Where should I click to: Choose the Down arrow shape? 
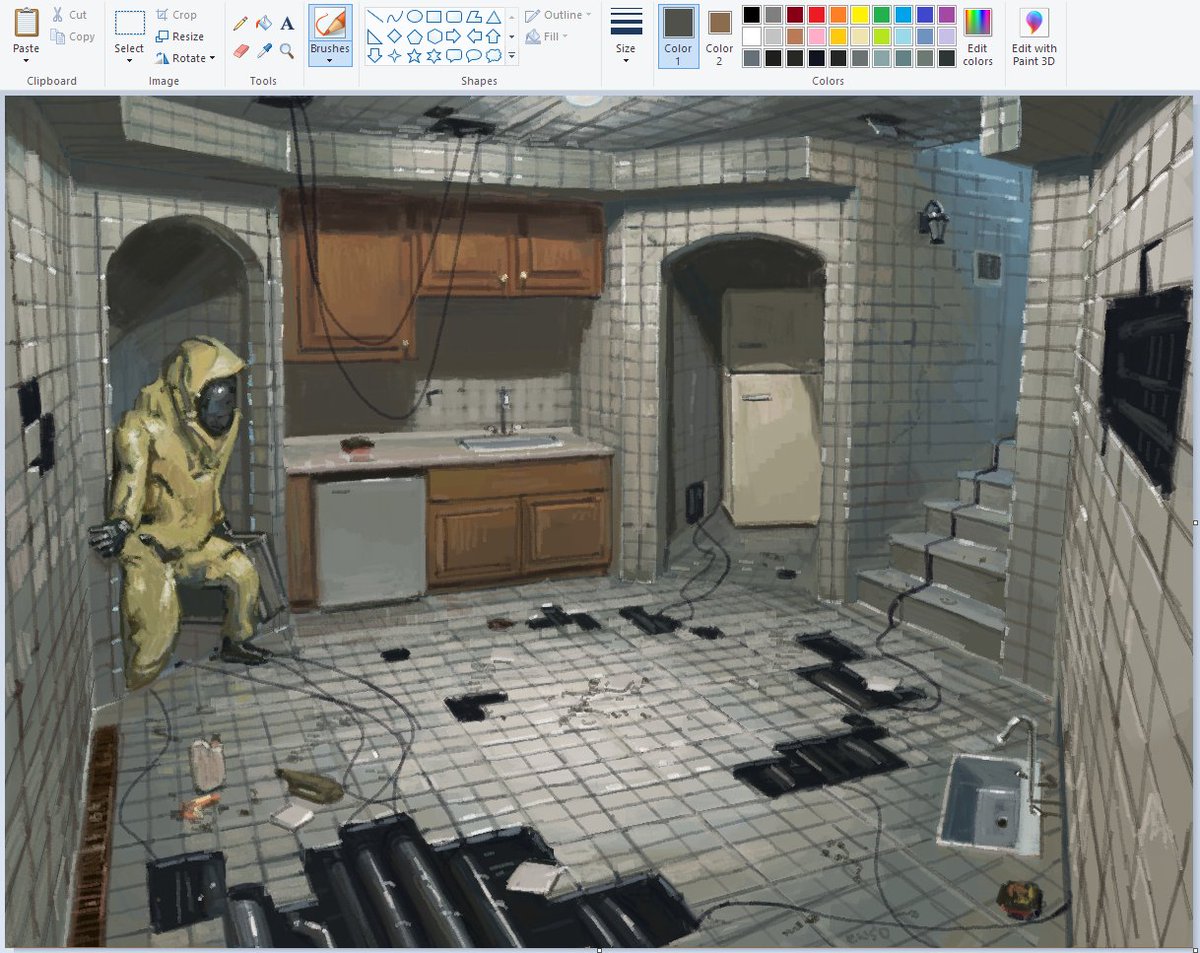(x=375, y=55)
